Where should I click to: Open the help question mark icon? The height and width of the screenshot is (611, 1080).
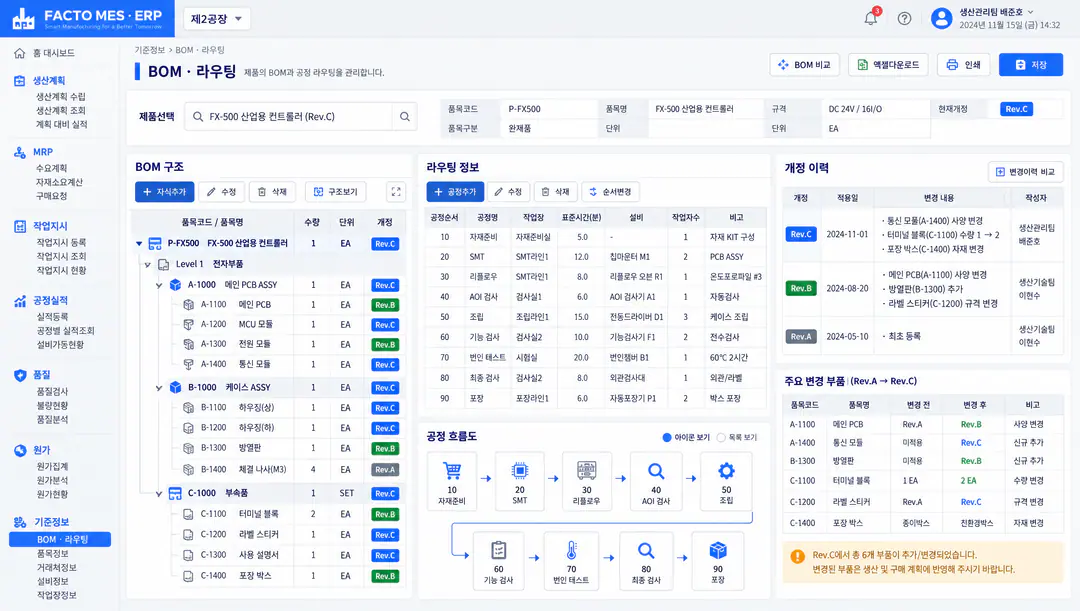point(904,19)
